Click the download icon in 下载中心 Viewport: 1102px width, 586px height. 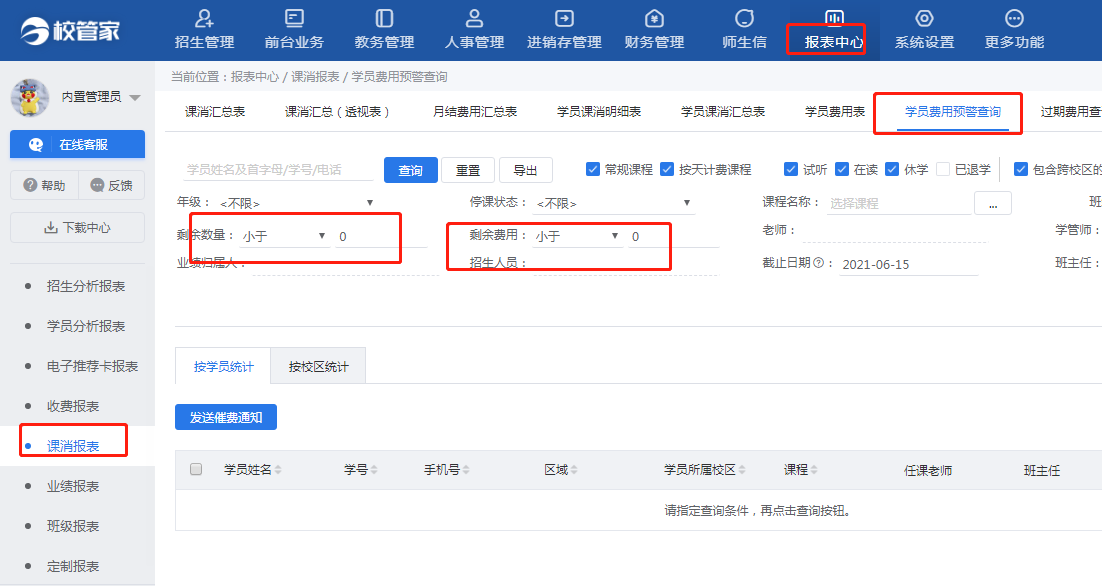51,228
